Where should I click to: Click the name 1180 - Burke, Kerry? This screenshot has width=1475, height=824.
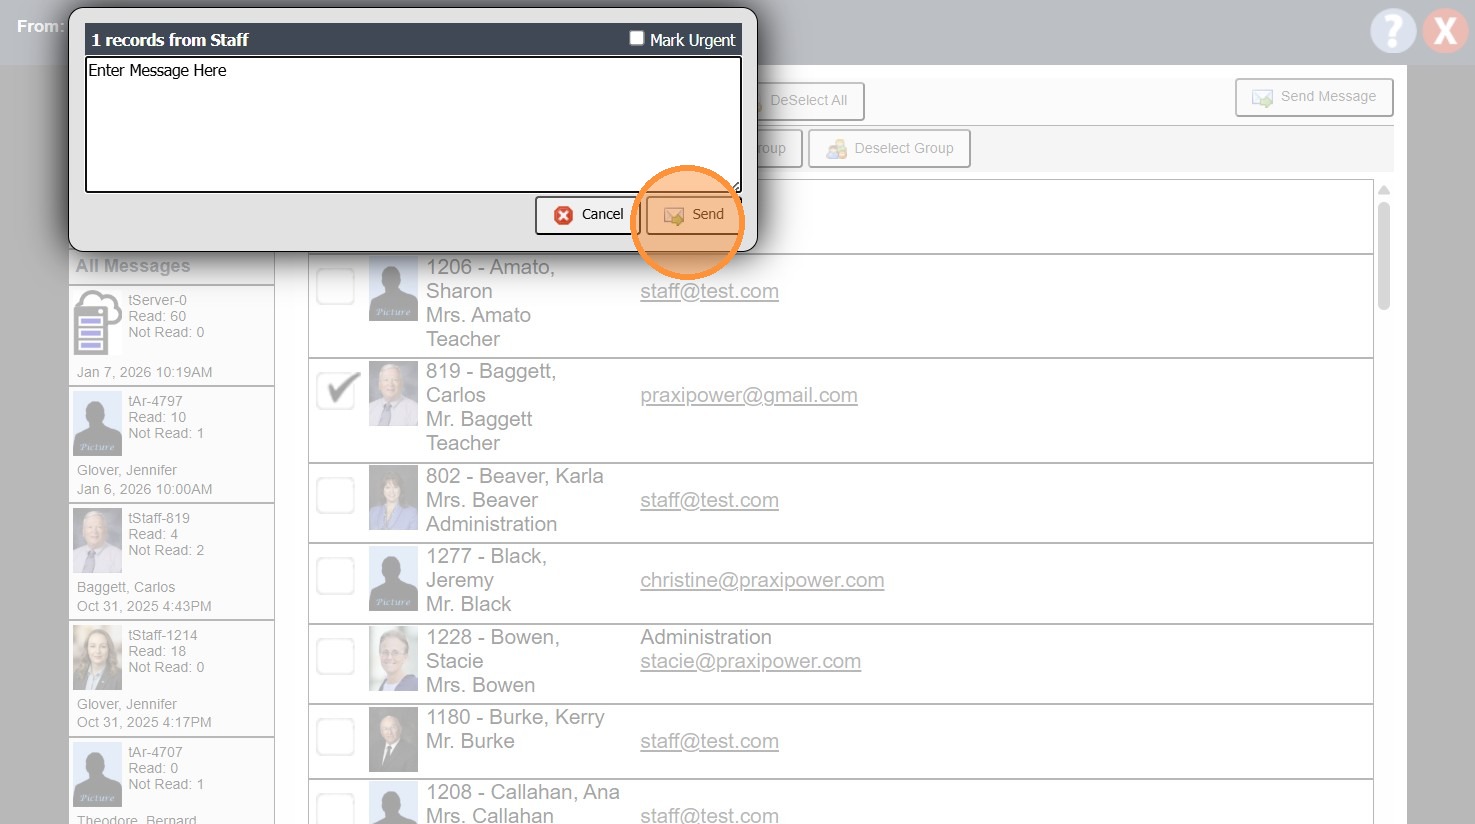pos(515,717)
